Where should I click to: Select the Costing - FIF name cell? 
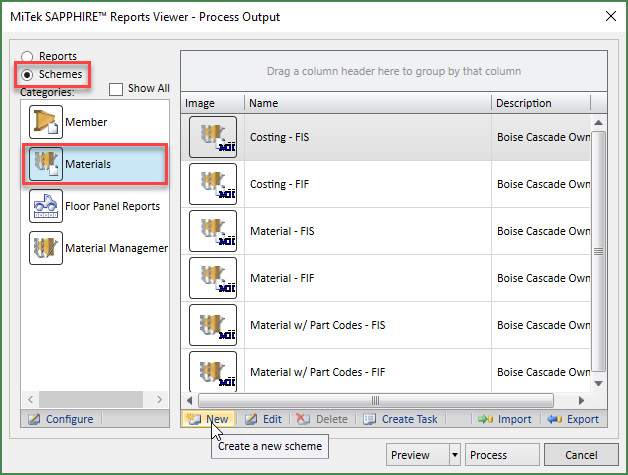(368, 184)
